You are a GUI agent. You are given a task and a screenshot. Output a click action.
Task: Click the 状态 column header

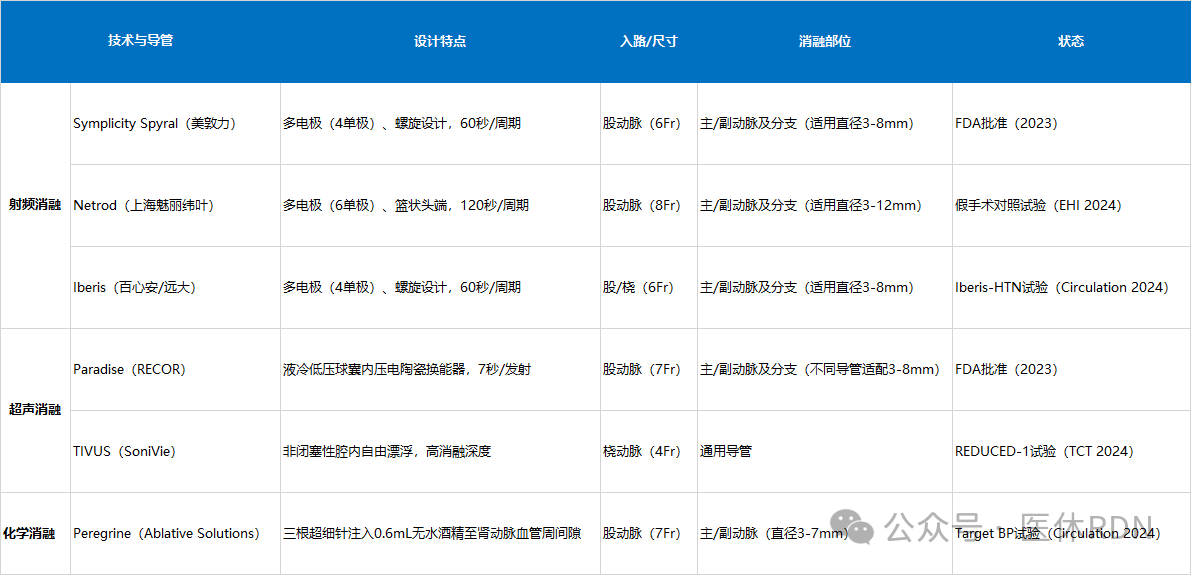(x=1071, y=41)
